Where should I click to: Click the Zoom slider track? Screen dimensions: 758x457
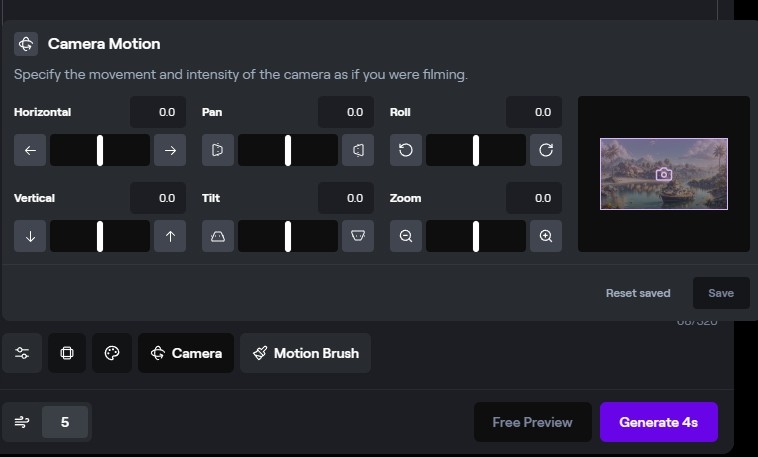[x=476, y=236]
